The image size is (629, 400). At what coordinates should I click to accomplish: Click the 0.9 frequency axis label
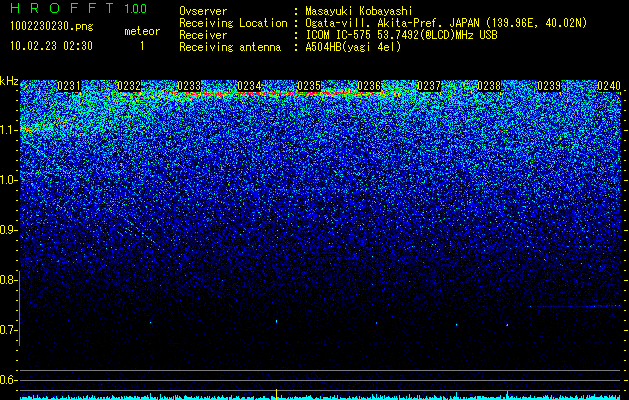(x=7, y=230)
